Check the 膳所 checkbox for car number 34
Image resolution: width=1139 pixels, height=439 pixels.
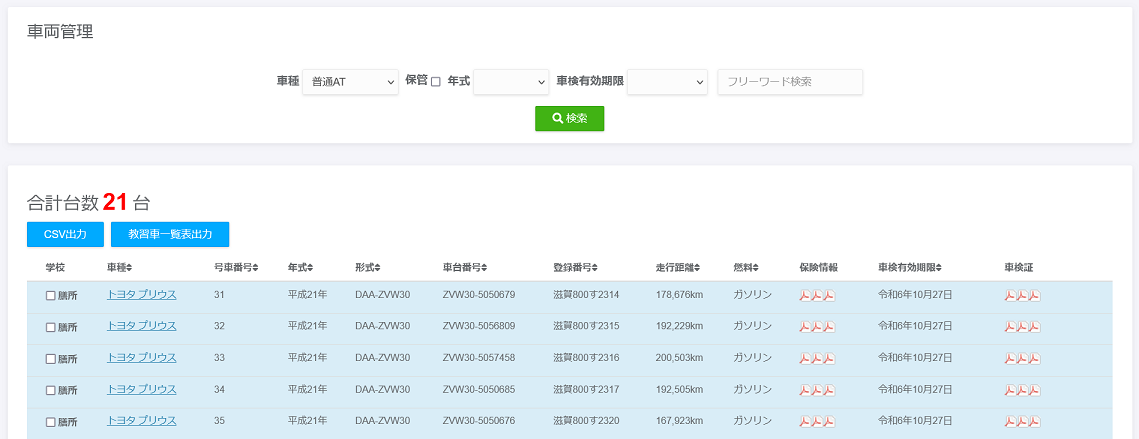point(51,391)
